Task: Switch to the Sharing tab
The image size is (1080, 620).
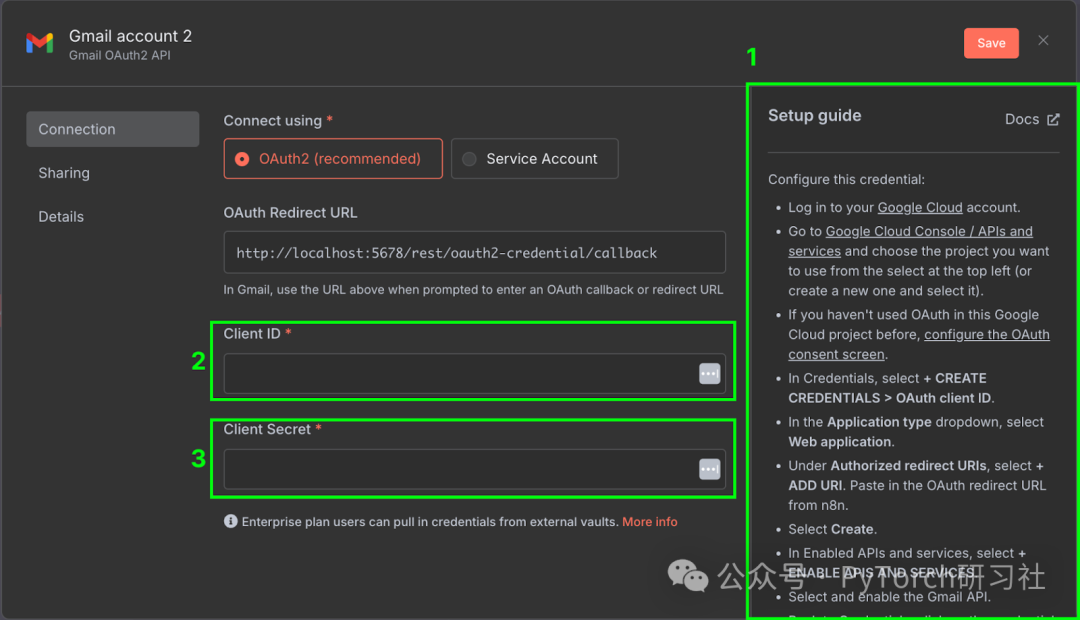Action: coord(64,173)
